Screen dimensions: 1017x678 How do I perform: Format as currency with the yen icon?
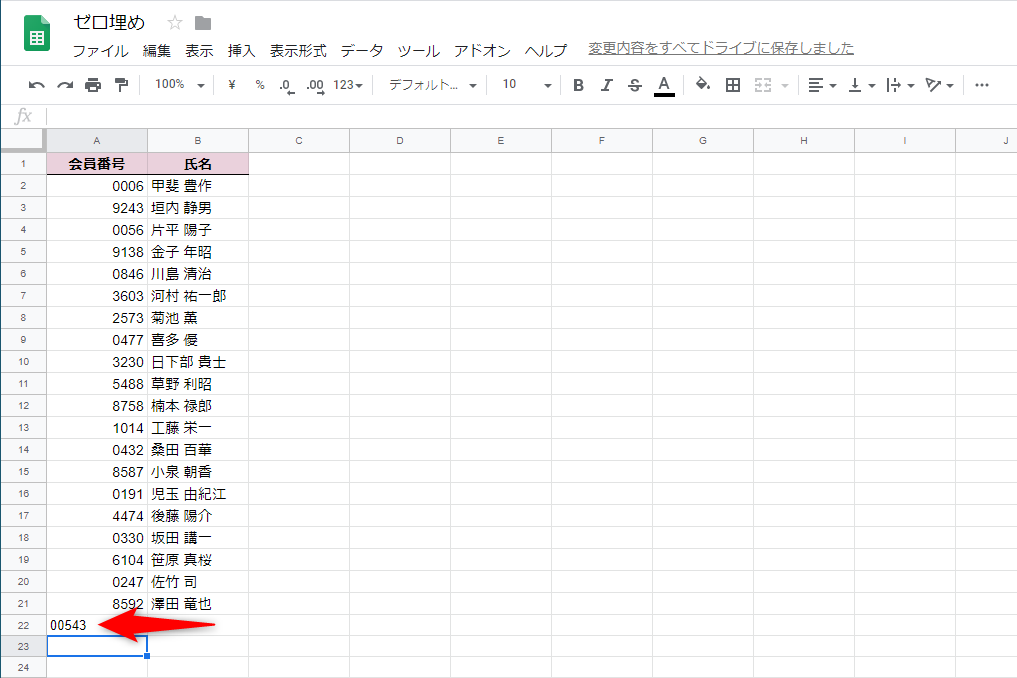coord(232,85)
